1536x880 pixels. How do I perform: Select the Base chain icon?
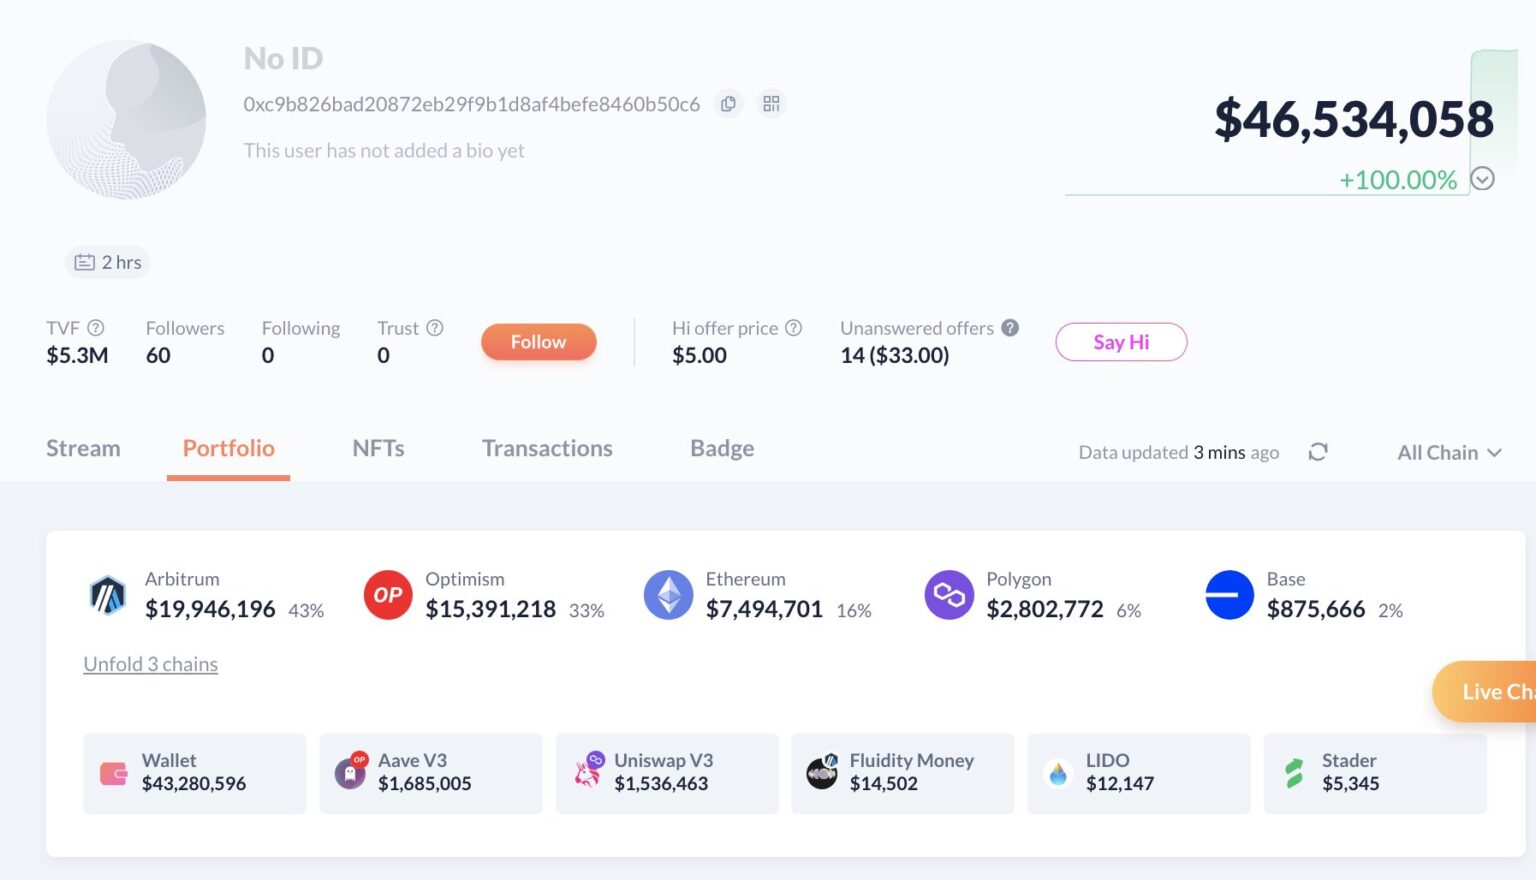point(1229,594)
